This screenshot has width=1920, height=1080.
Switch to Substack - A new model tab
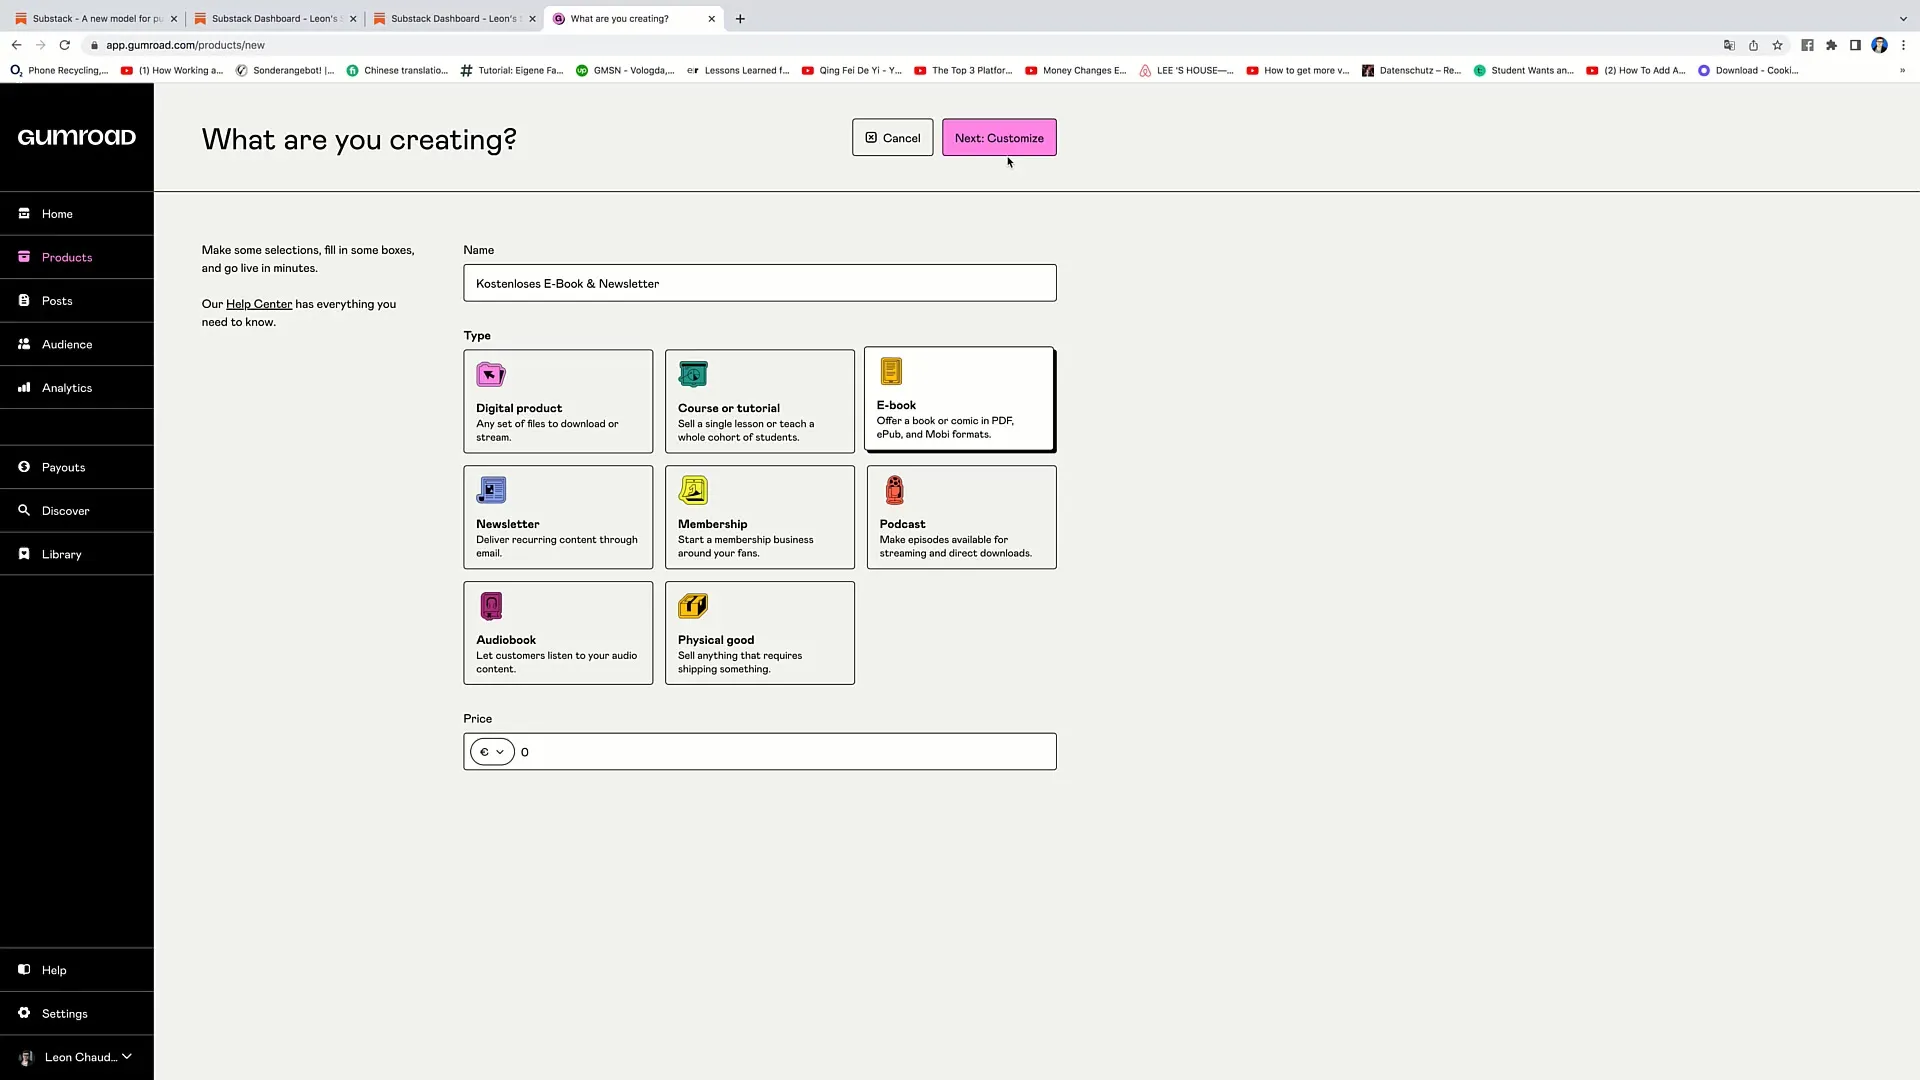[x=96, y=18]
